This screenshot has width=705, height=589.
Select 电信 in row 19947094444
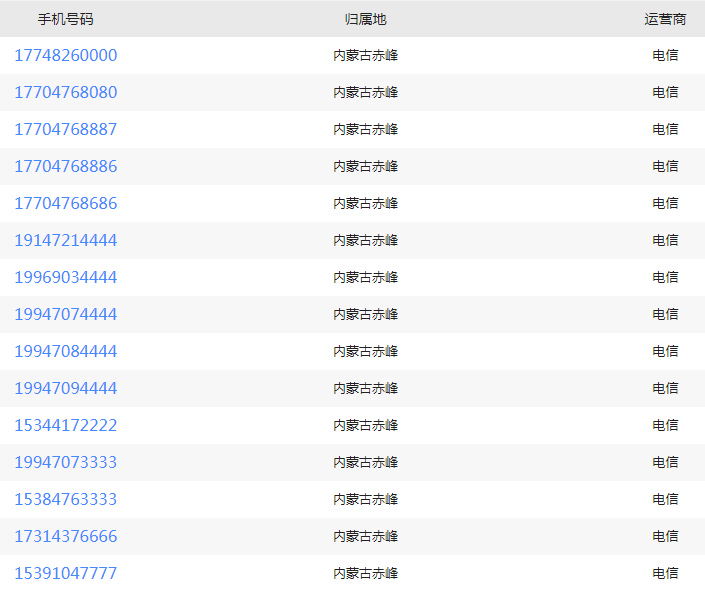click(665, 388)
